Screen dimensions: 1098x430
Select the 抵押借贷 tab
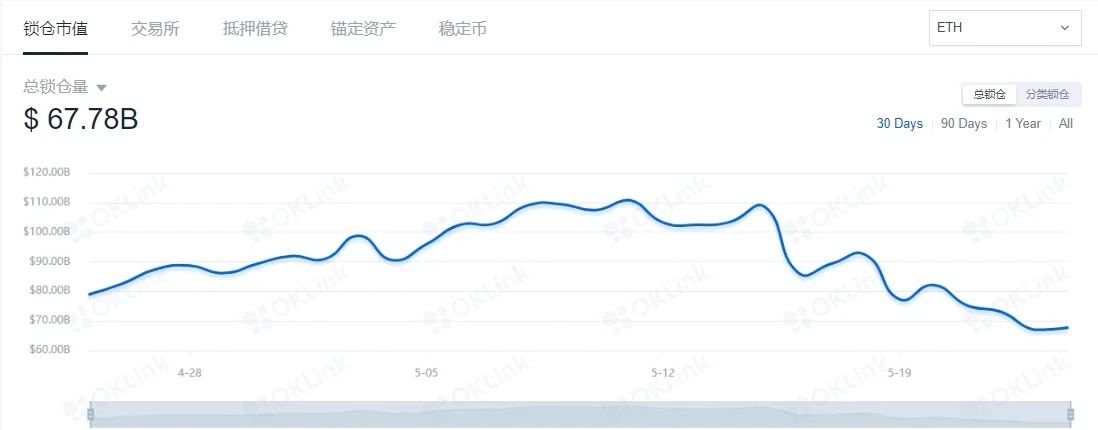coord(255,28)
